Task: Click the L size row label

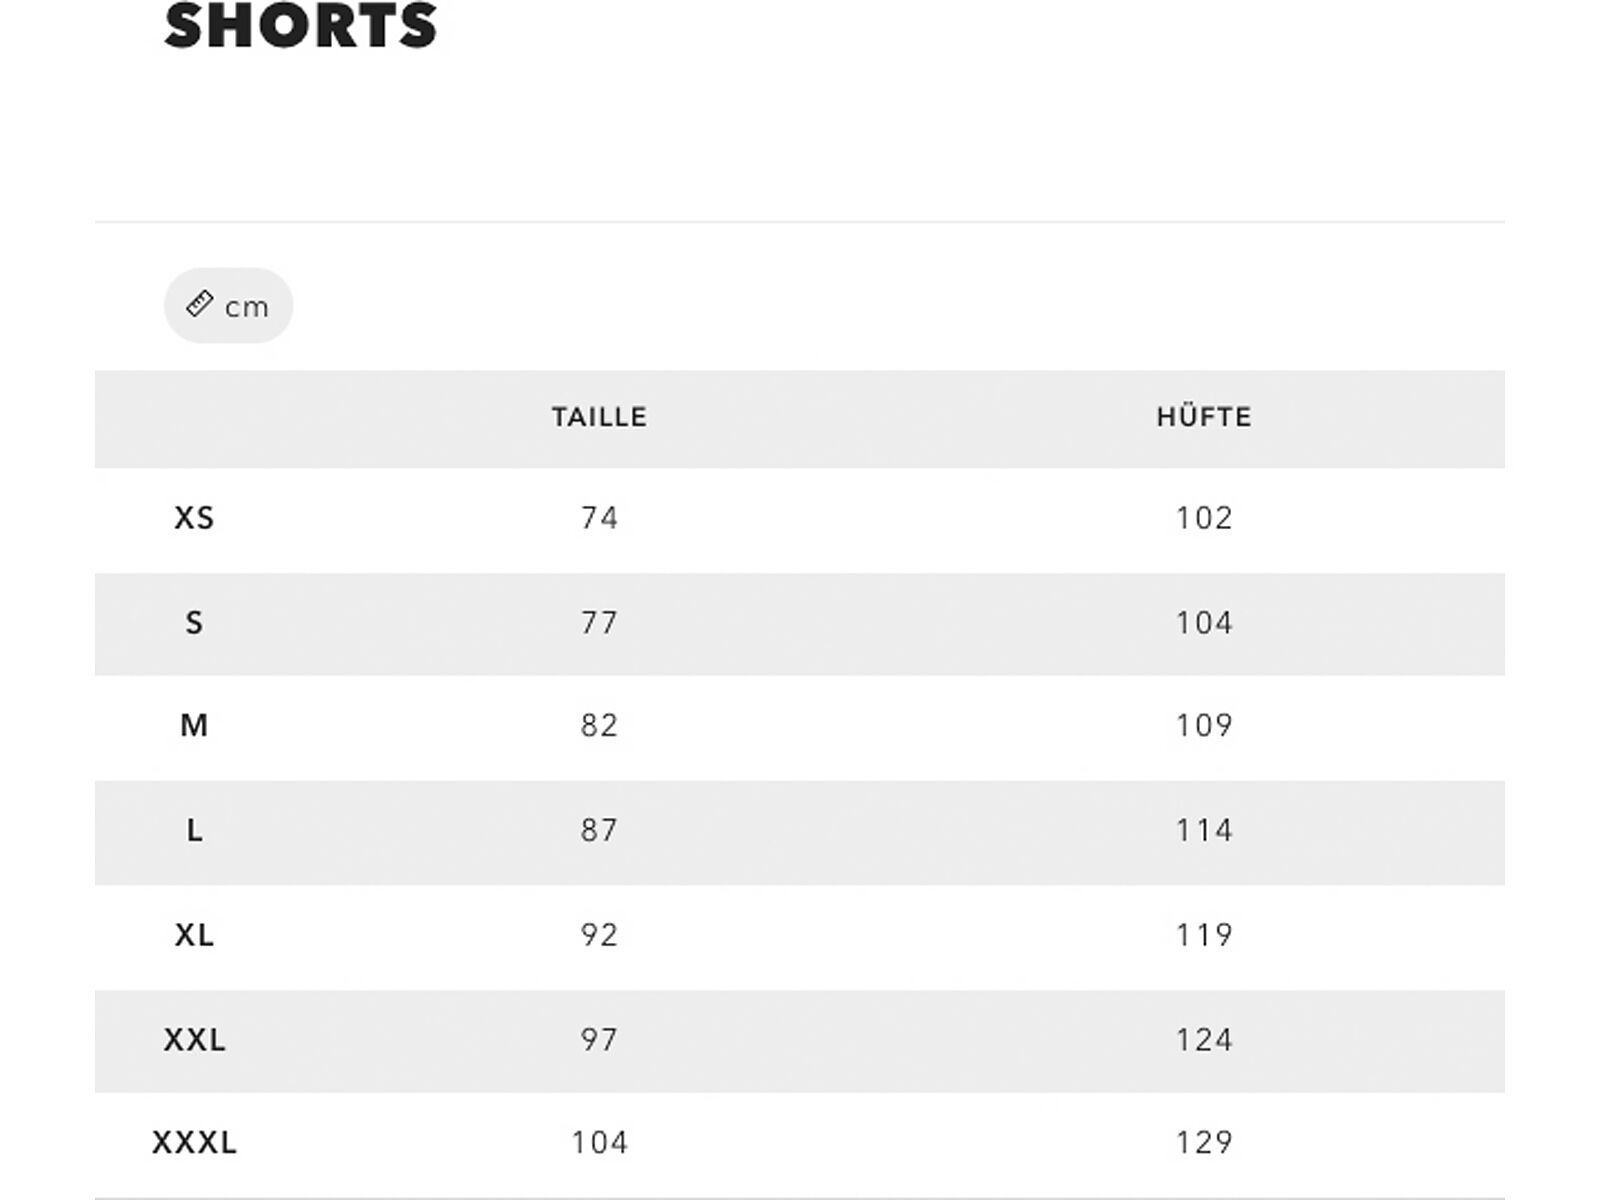Action: point(194,830)
